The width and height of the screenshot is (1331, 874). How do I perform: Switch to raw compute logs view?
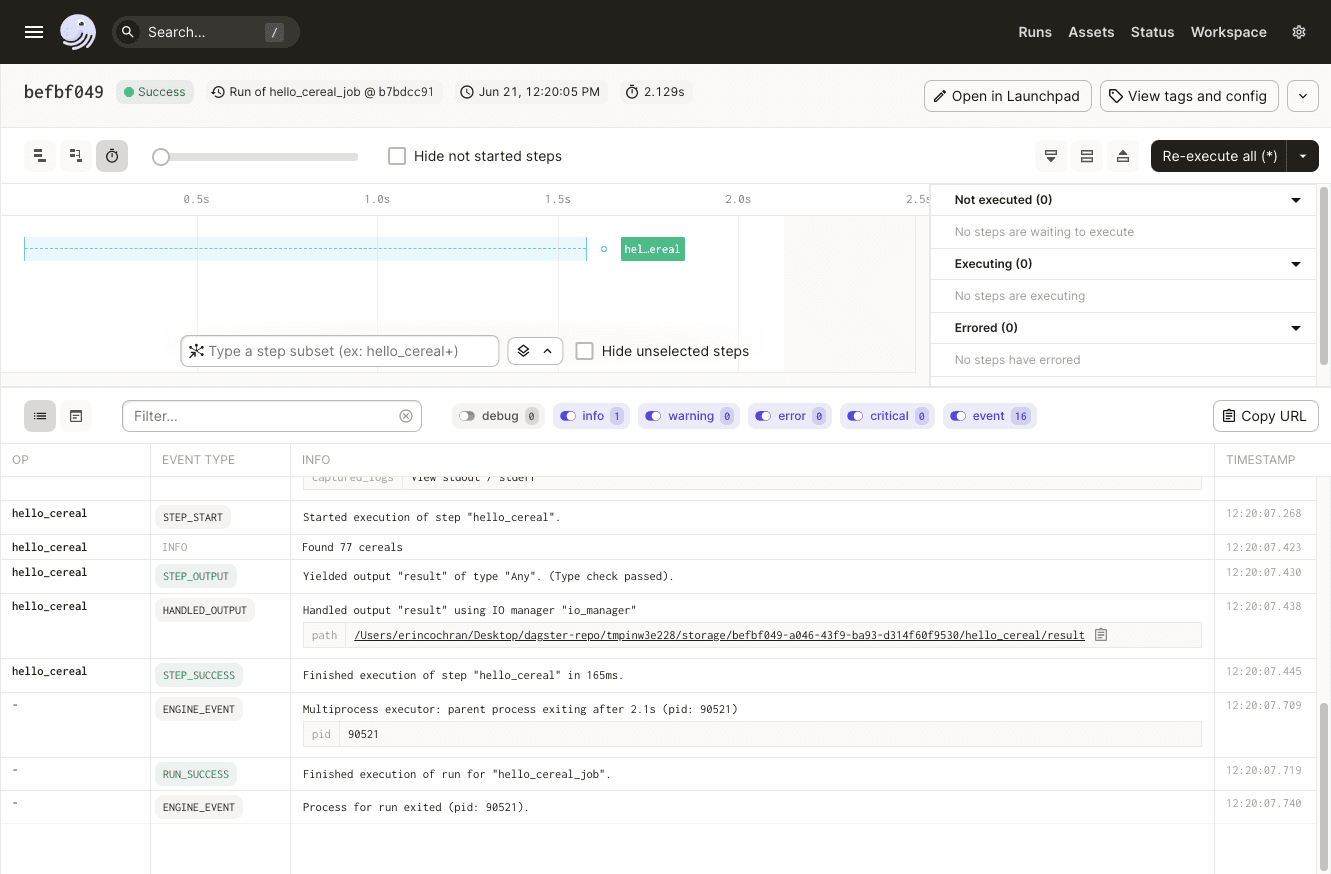point(76,416)
